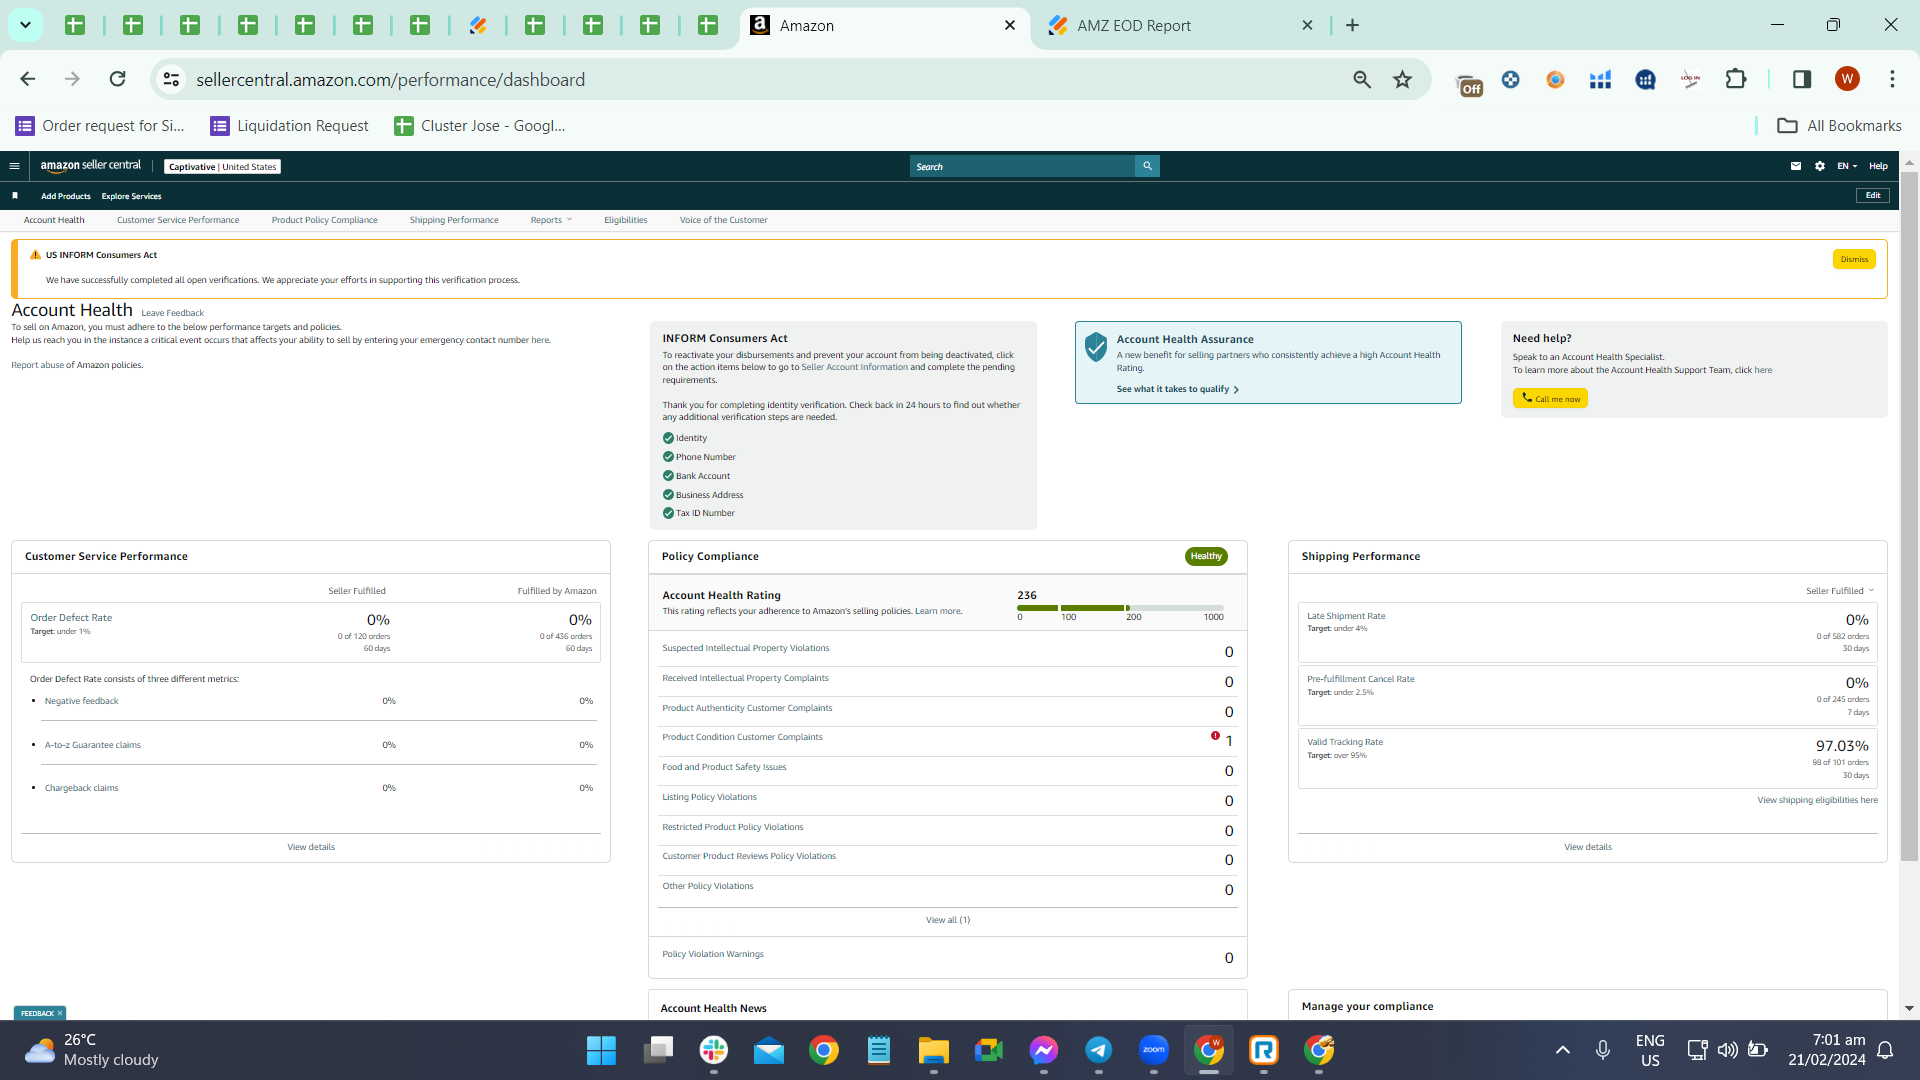1920x1080 pixels.
Task: Toggle the Chrome side panel
Action: (x=1802, y=79)
